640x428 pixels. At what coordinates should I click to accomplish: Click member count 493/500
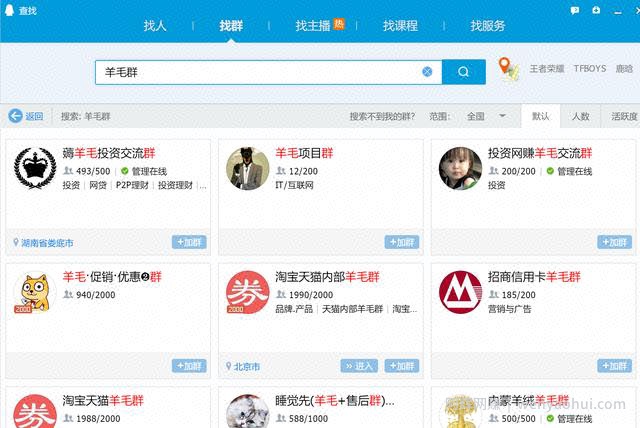point(93,171)
